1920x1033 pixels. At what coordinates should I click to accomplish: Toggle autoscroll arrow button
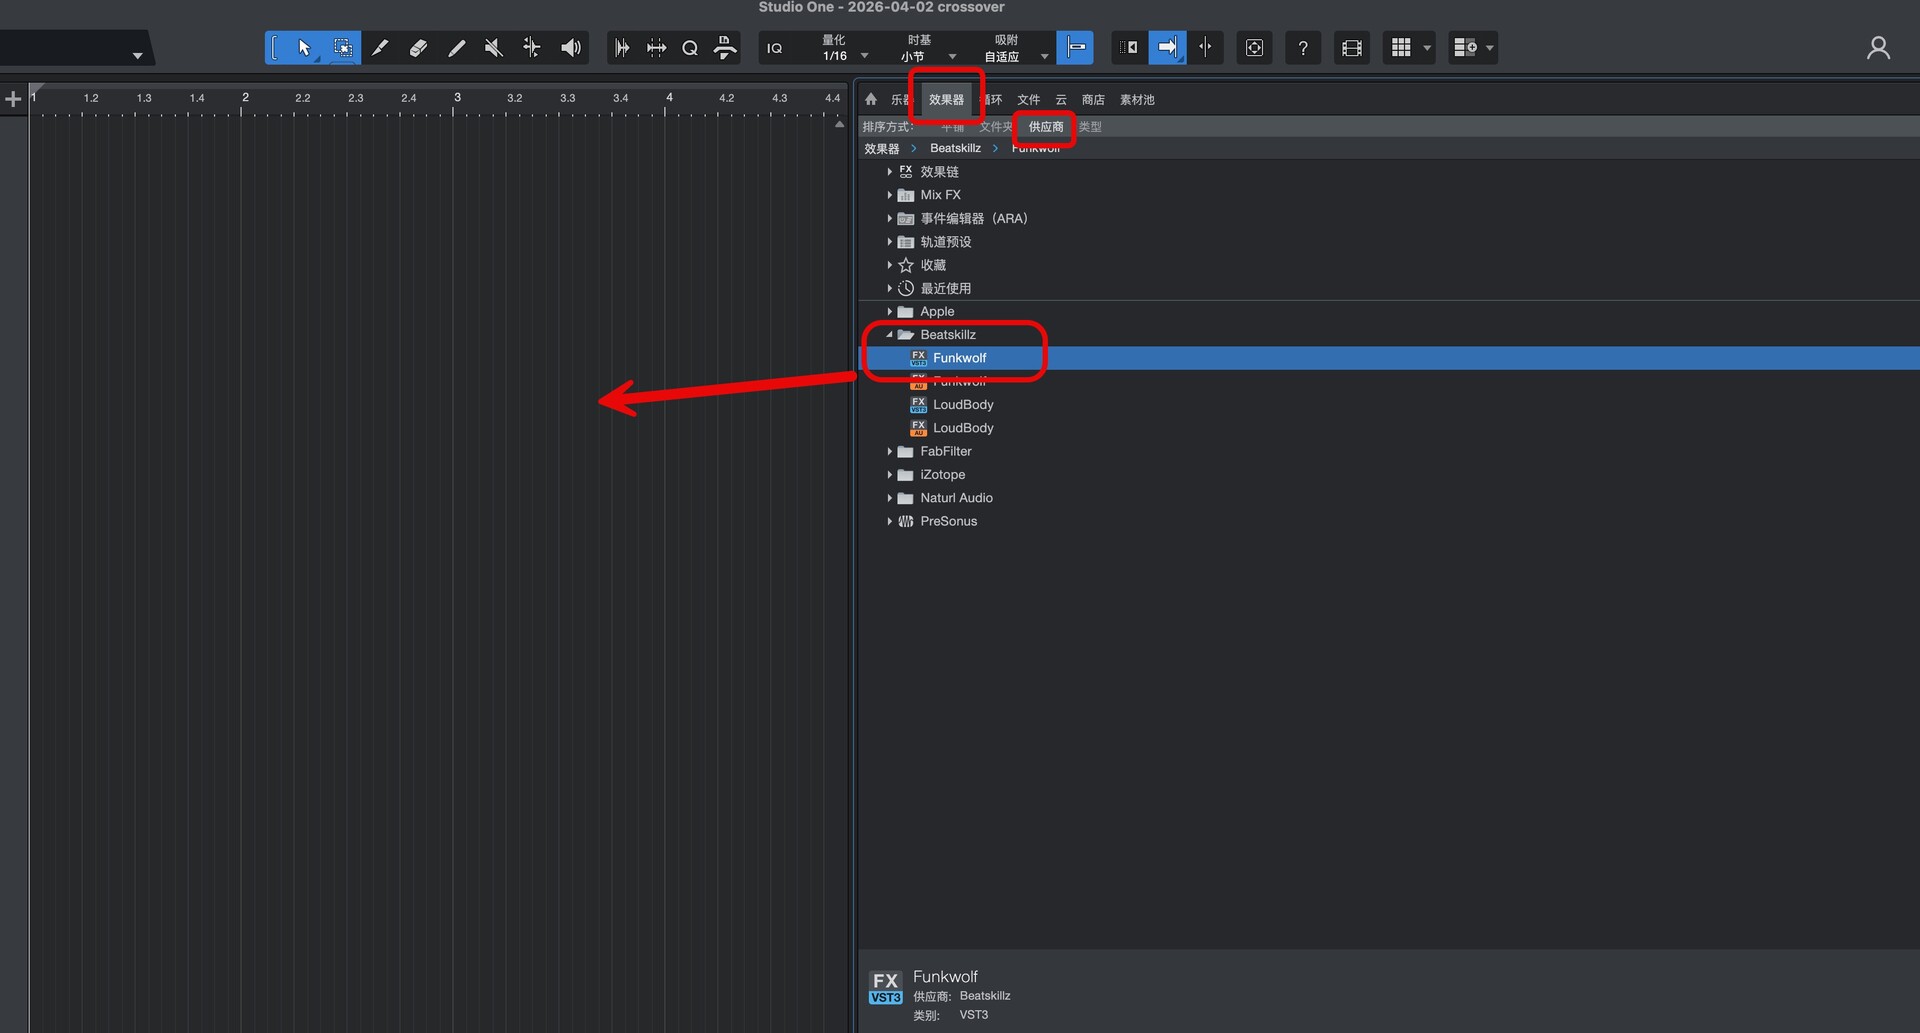click(x=1166, y=48)
